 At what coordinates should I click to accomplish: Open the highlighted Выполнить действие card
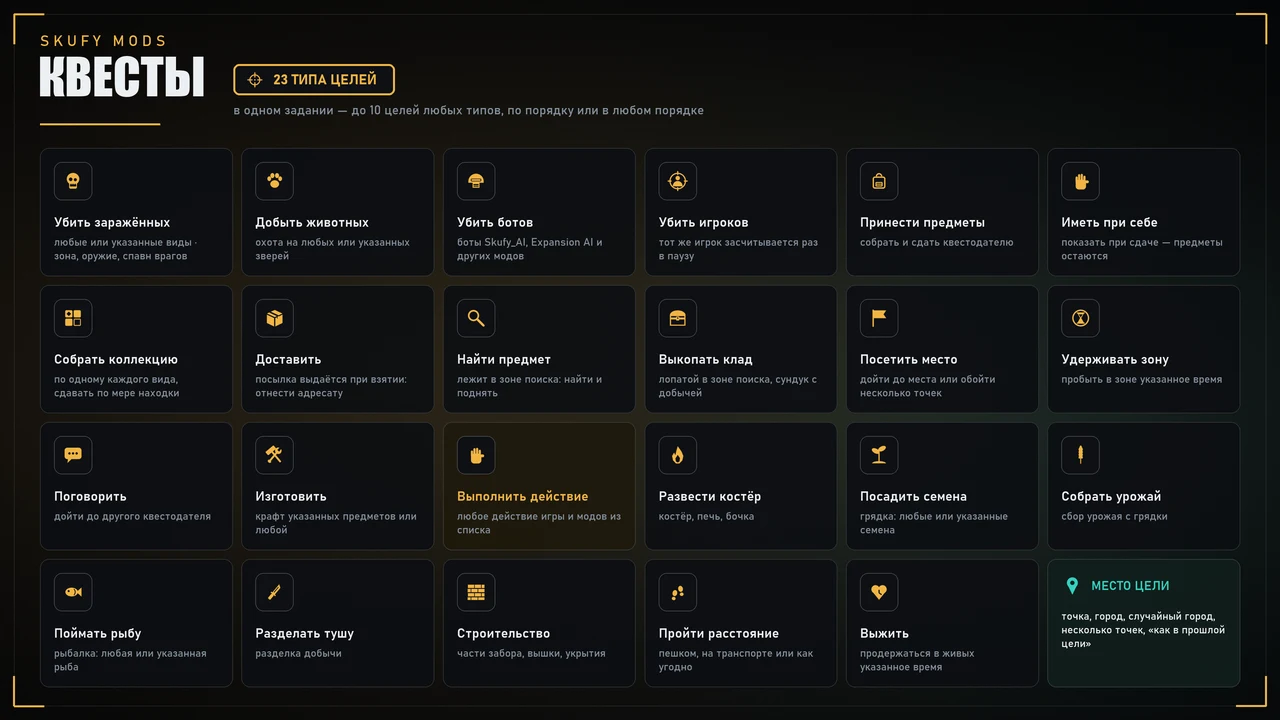539,486
